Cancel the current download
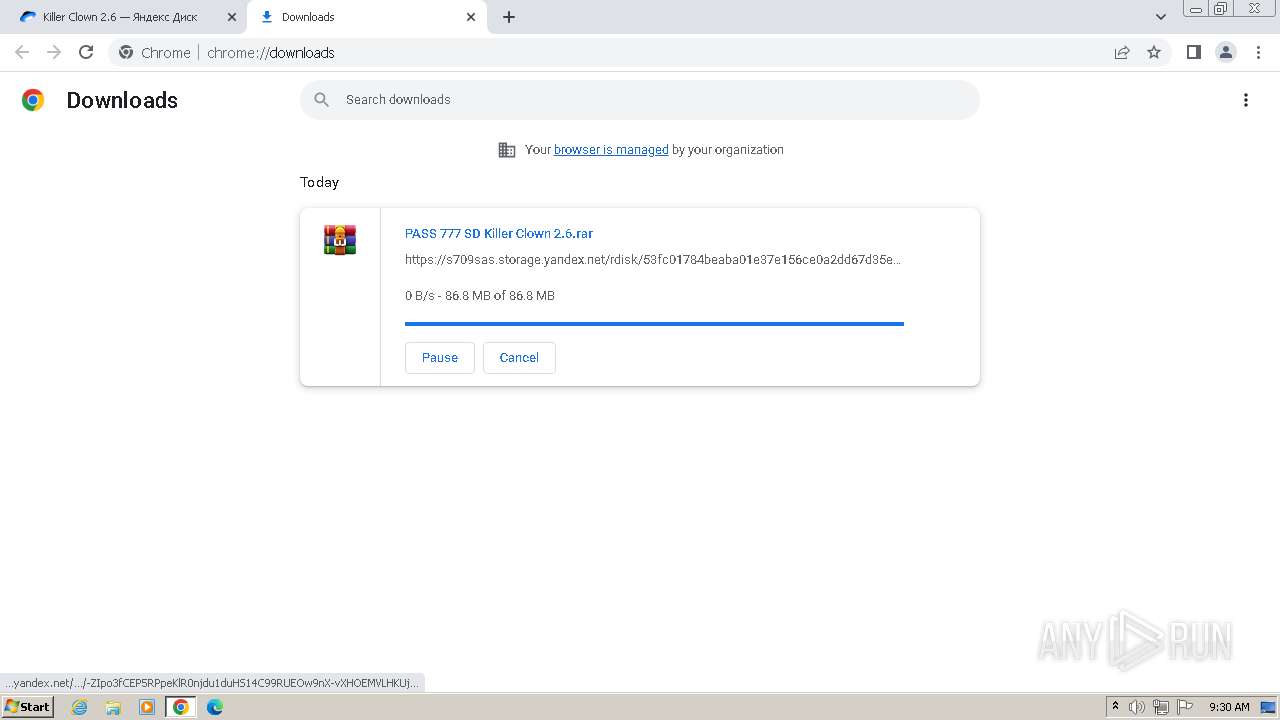 coord(519,358)
